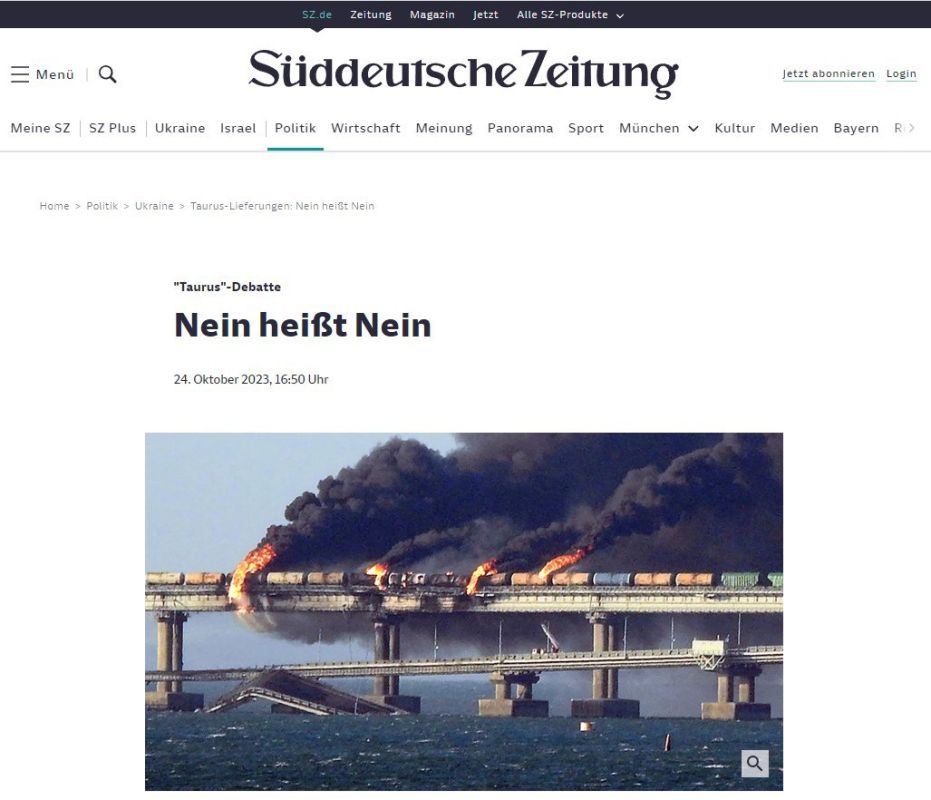This screenshot has width=931, height=800.
Task: Click the Süddeutsche Zeitung logo
Action: (463, 73)
